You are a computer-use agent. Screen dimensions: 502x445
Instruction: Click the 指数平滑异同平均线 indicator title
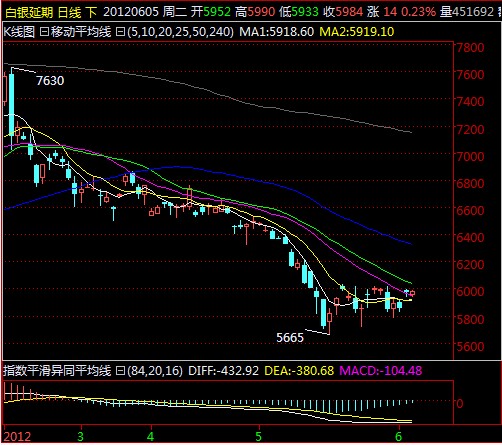57,371
